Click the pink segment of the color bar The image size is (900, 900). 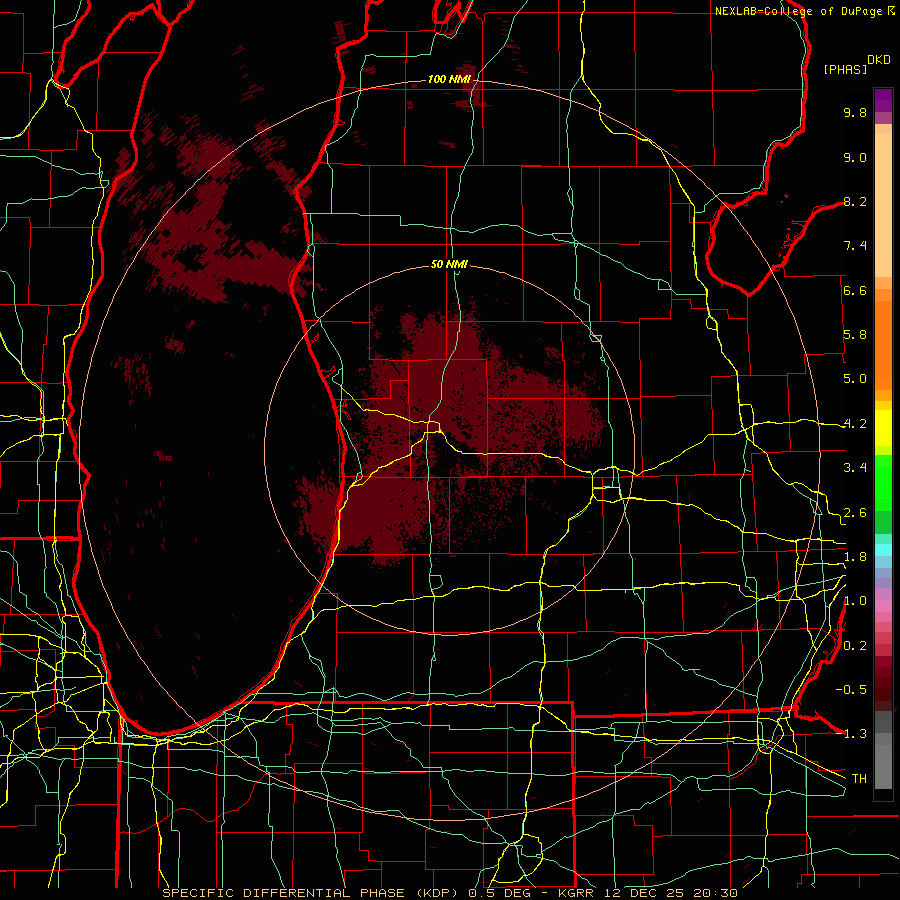(883, 606)
